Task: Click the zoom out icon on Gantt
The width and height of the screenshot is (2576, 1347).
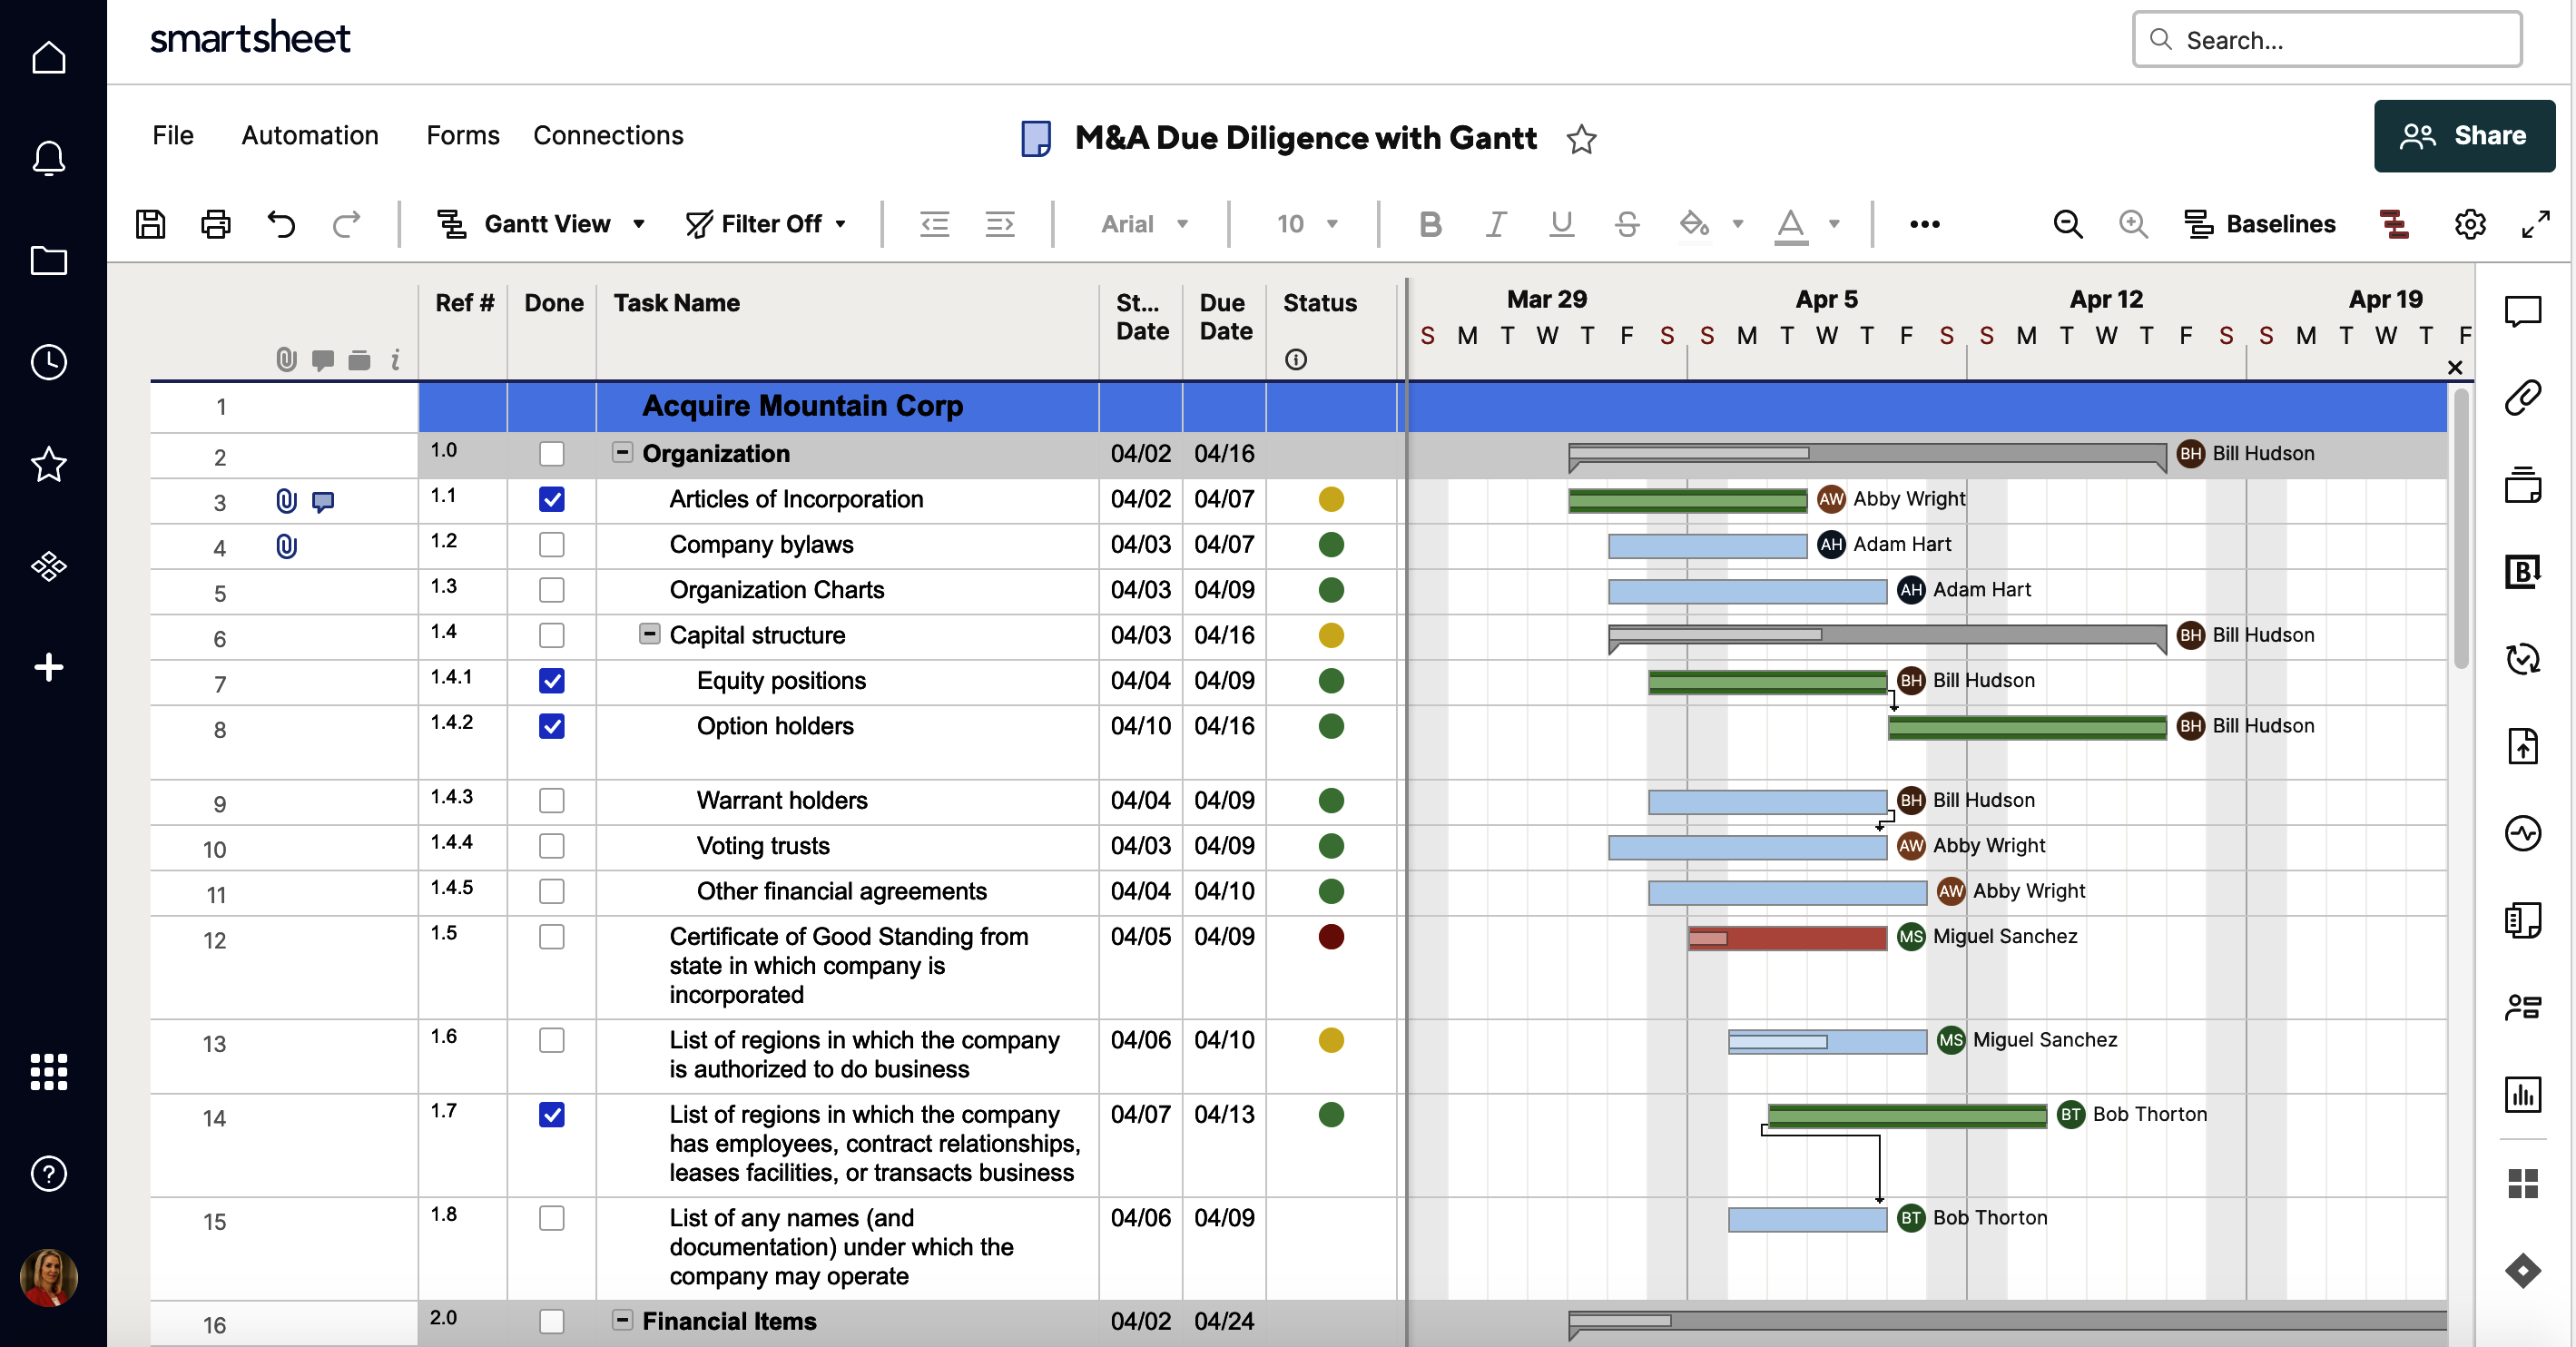Action: point(2069,223)
